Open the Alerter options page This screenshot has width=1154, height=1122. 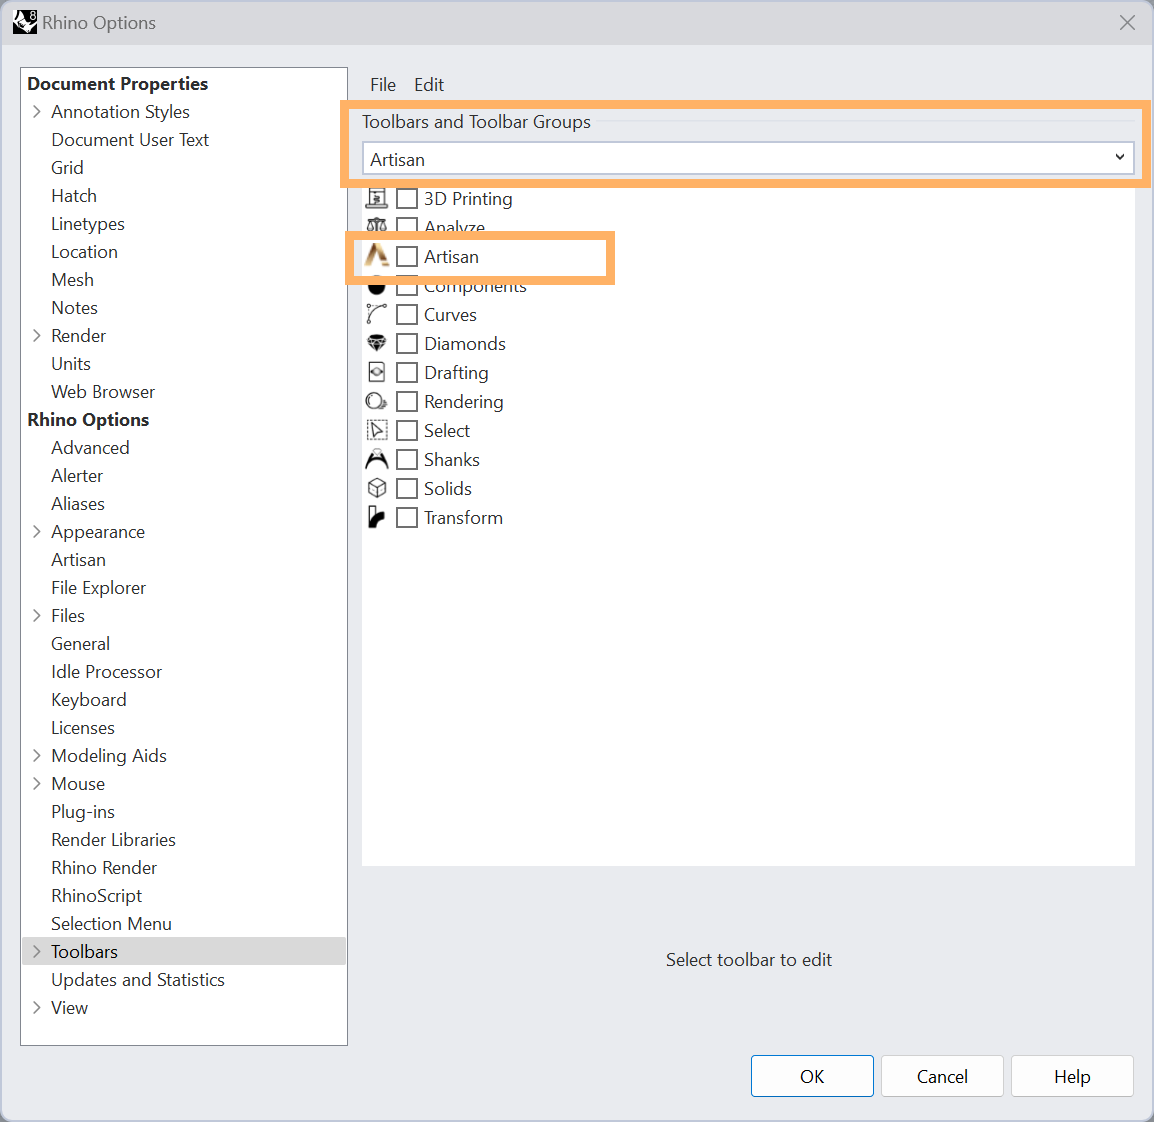(x=77, y=475)
